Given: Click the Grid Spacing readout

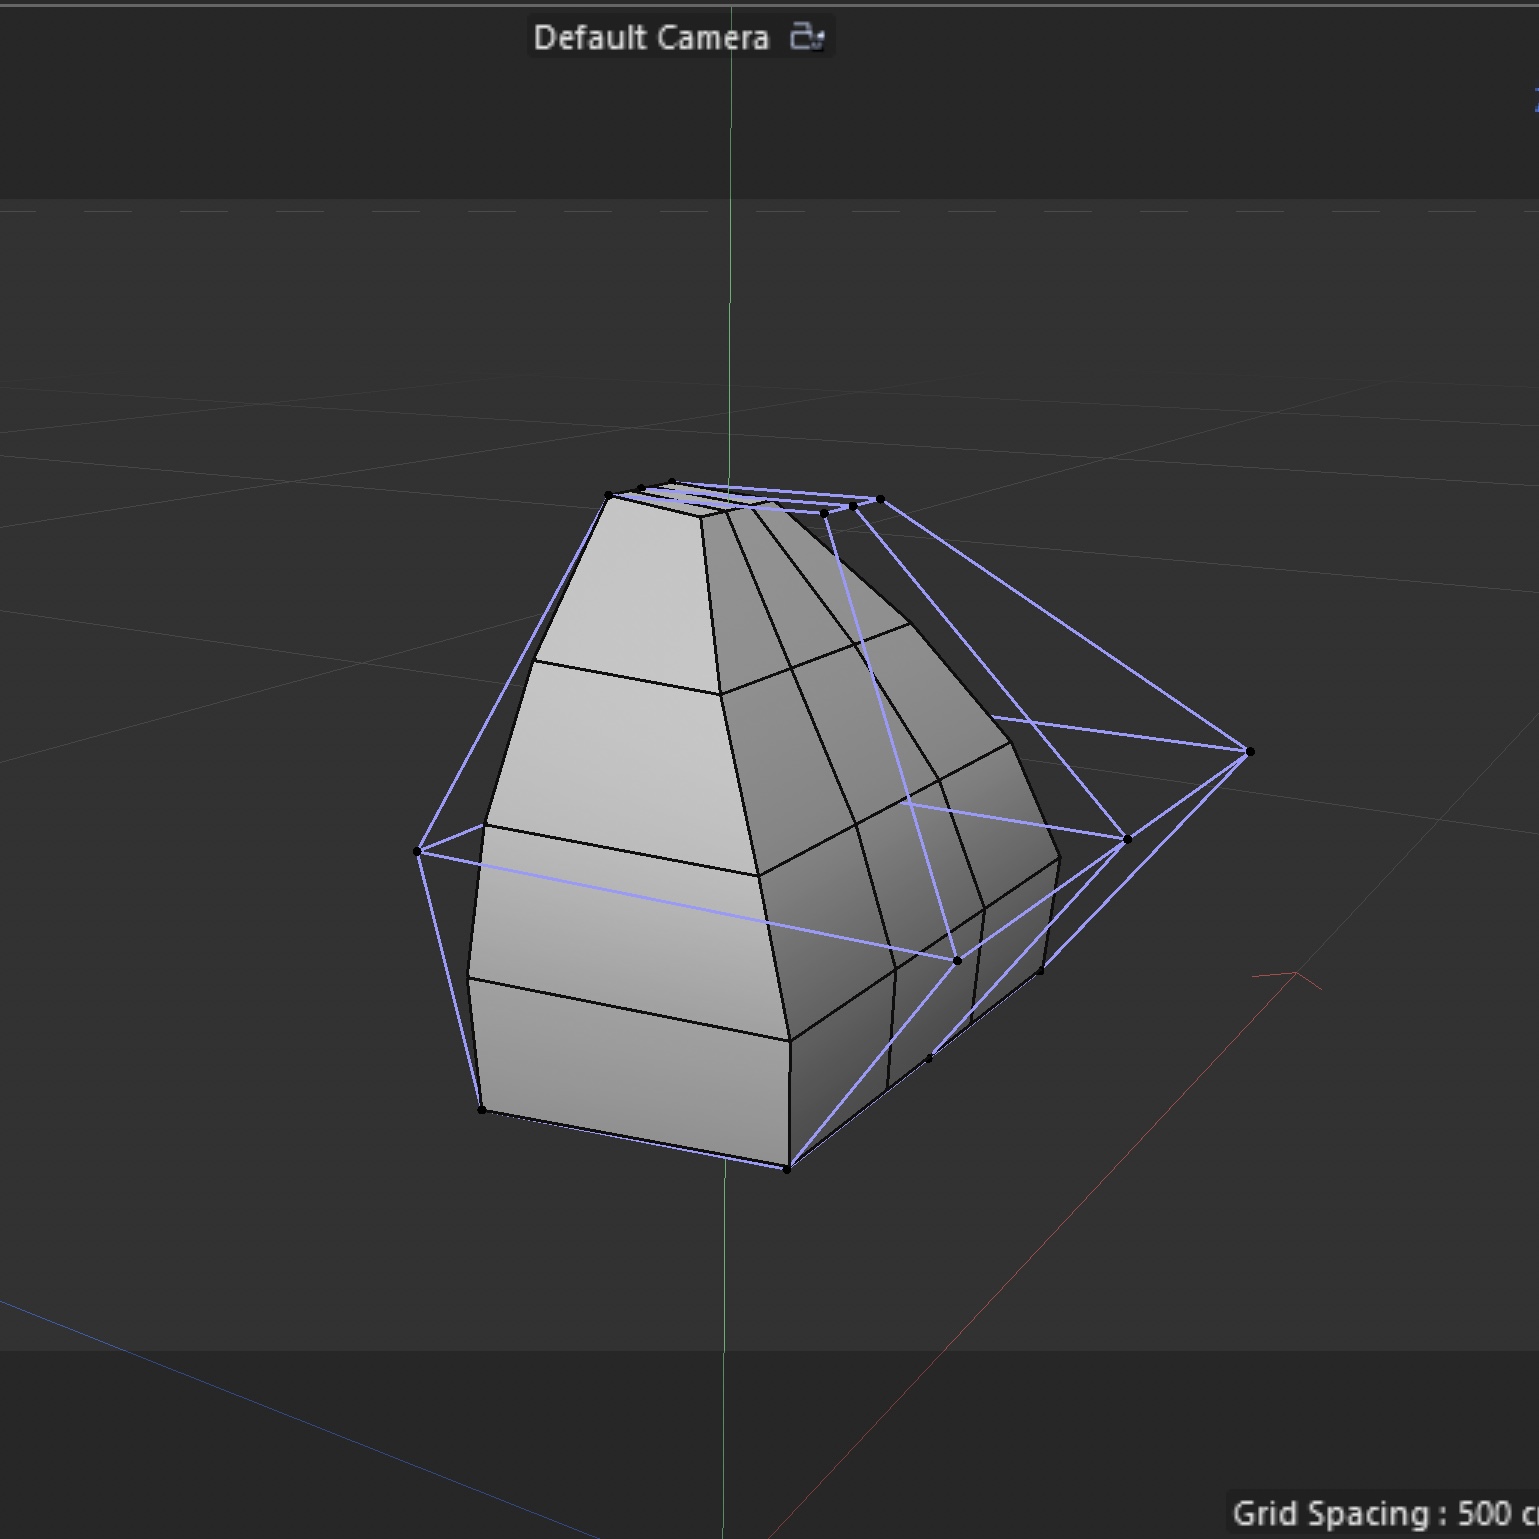Looking at the screenshot, I should 1383,1513.
